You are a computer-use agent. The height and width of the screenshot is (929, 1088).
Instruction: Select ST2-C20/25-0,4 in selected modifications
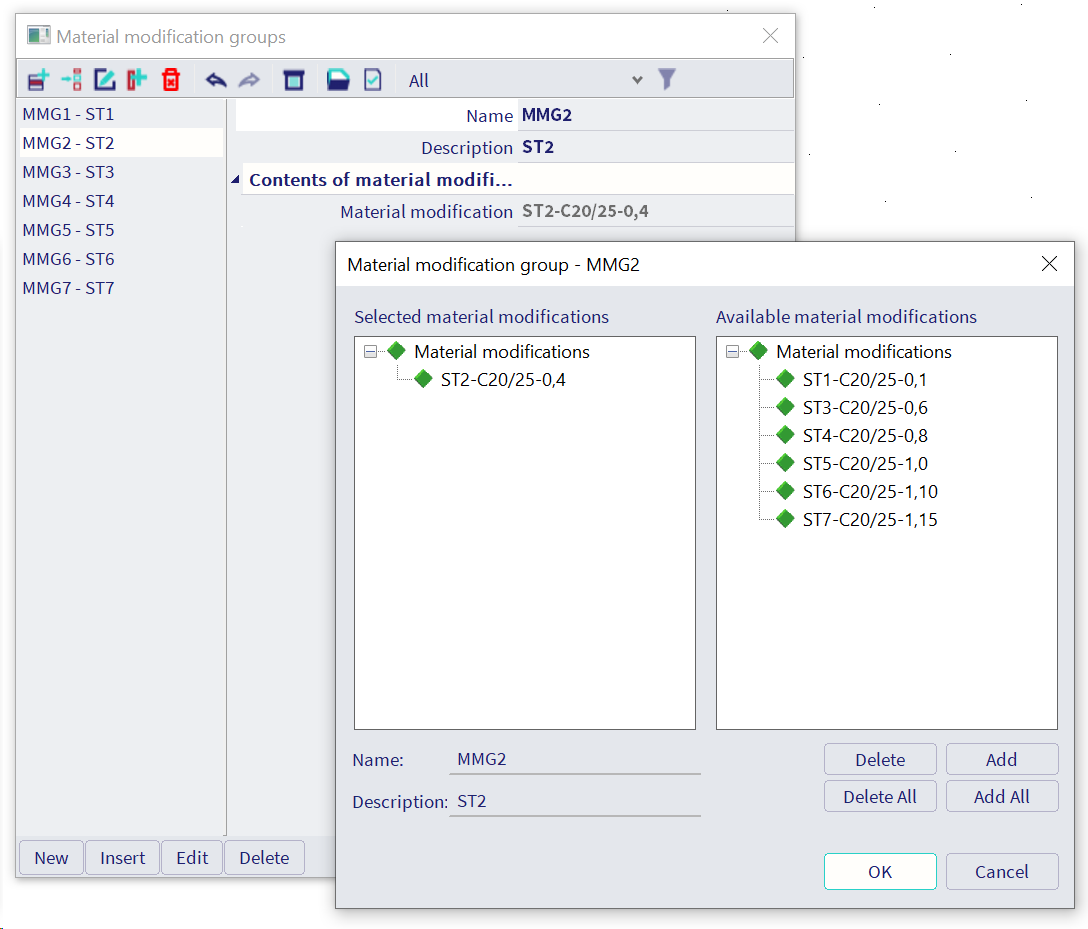(x=502, y=380)
